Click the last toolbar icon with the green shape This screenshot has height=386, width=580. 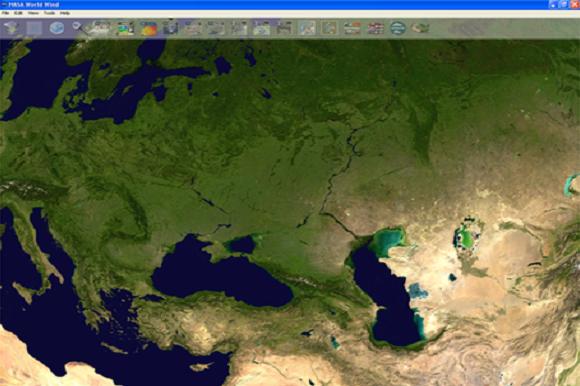pyautogui.click(x=420, y=28)
